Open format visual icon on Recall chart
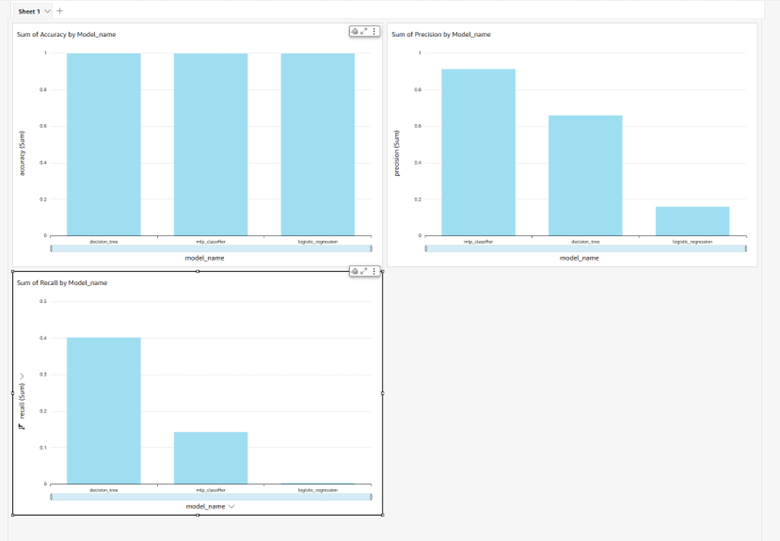Screen dimensions: 780x541 coord(354,271)
